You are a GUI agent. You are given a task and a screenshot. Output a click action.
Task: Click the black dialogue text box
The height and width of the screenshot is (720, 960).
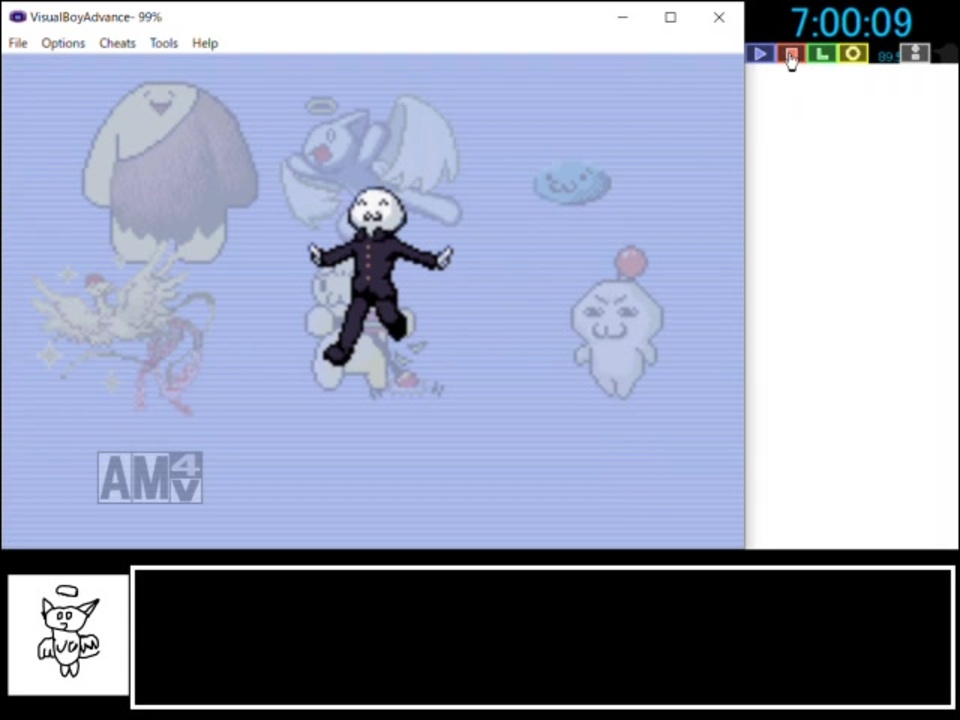click(x=542, y=637)
